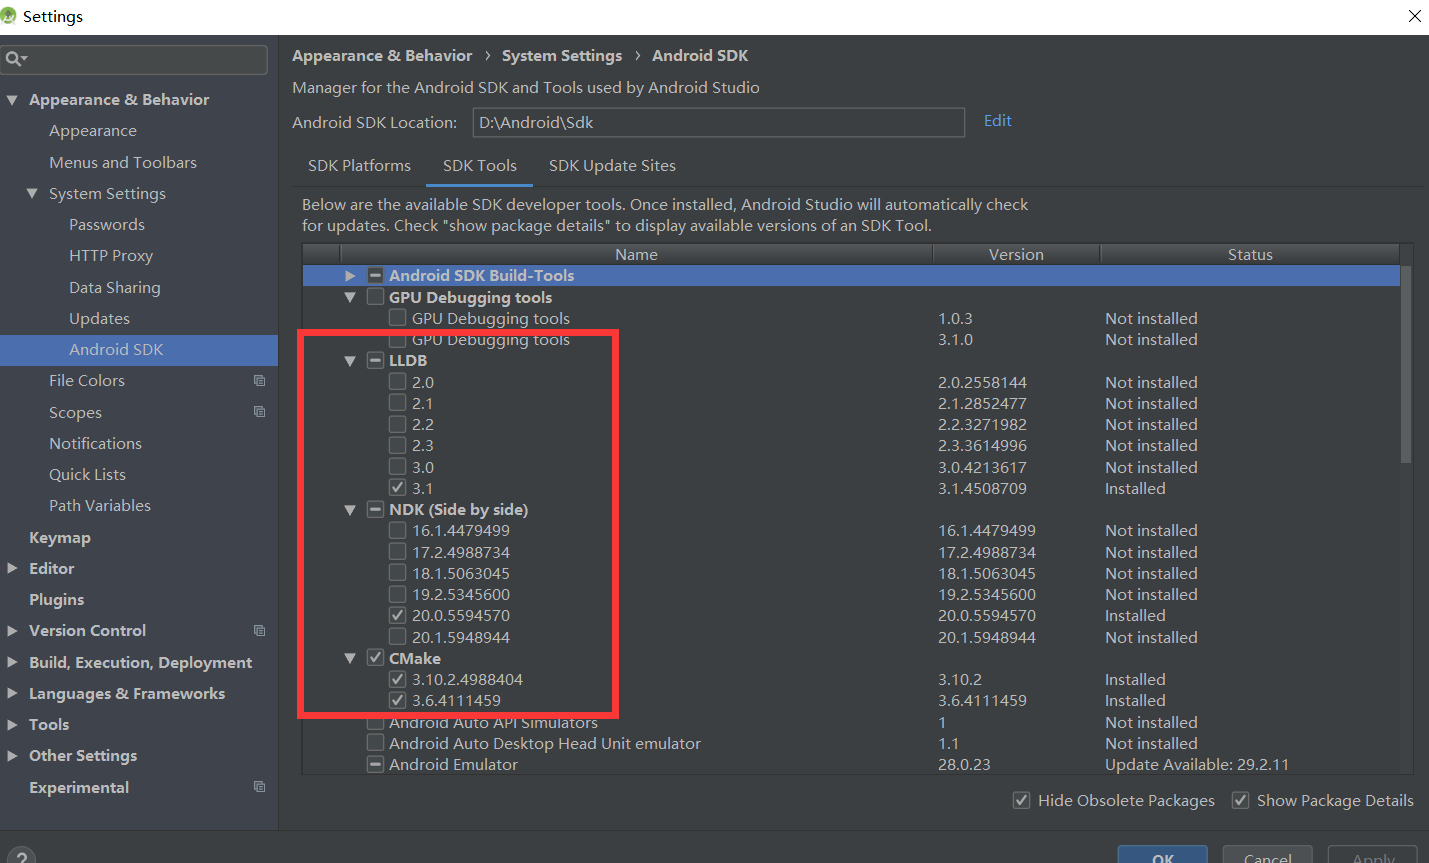Select Menus and Toolbars in sidebar
This screenshot has height=863, width=1429.
(x=123, y=162)
